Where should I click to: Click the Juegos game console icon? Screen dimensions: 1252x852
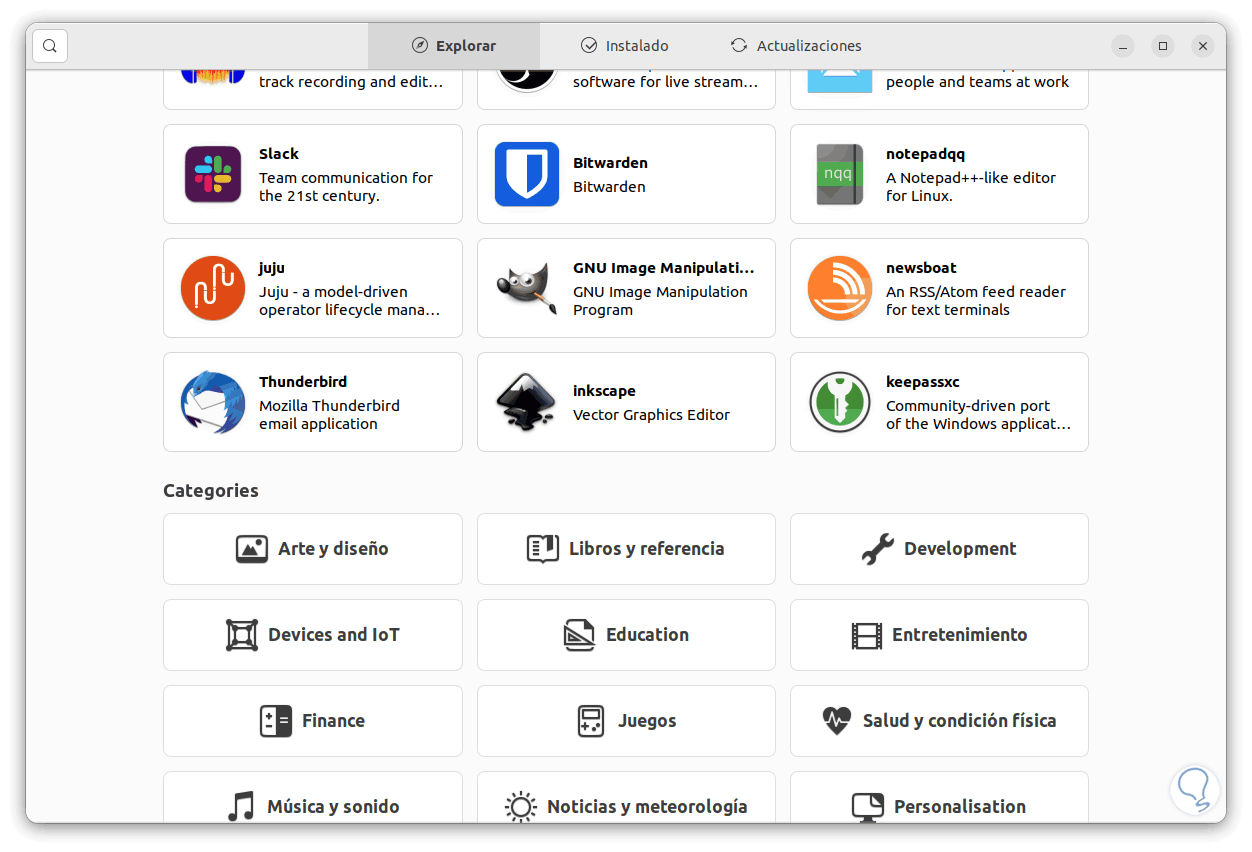coord(592,721)
